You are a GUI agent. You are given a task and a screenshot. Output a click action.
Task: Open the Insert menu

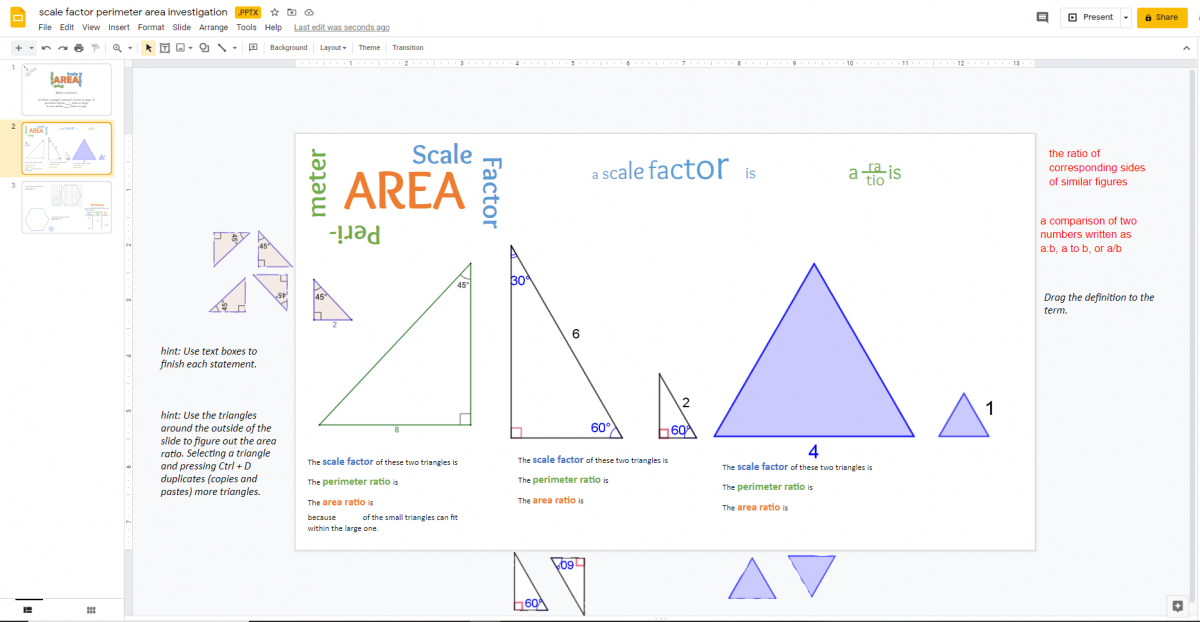[x=118, y=27]
